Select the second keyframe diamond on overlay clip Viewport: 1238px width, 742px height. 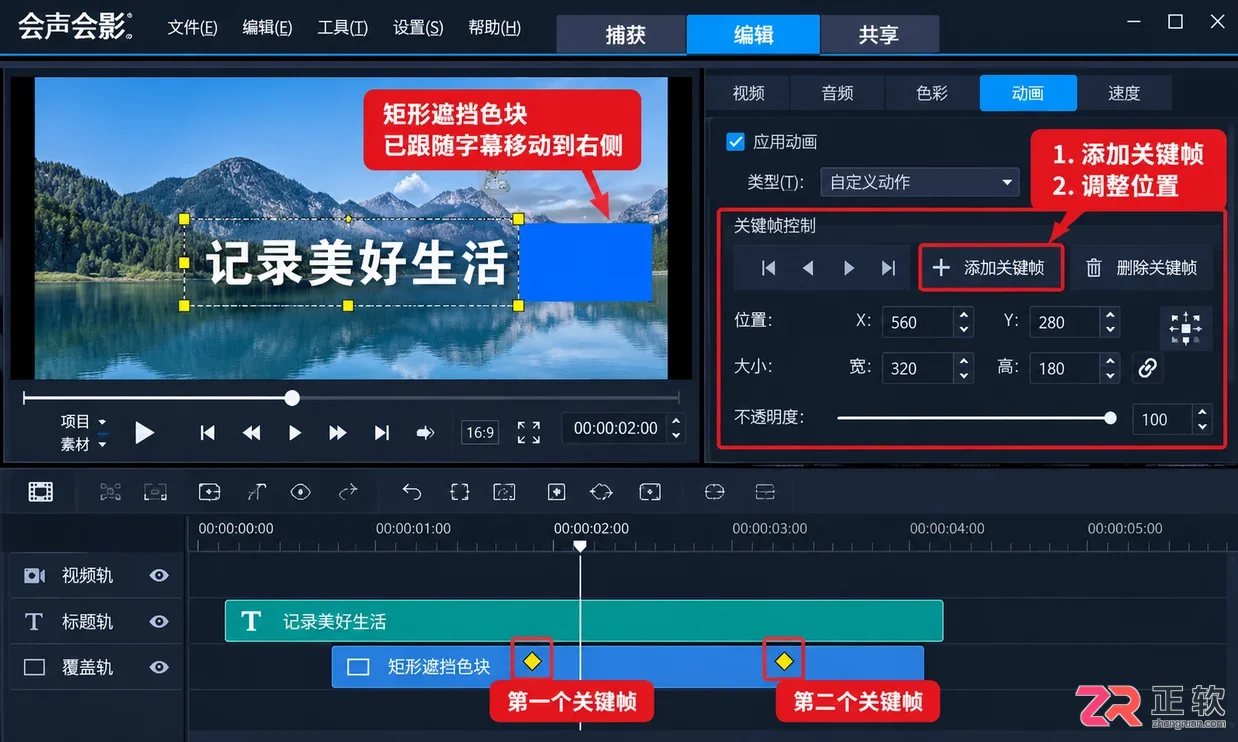(x=784, y=661)
